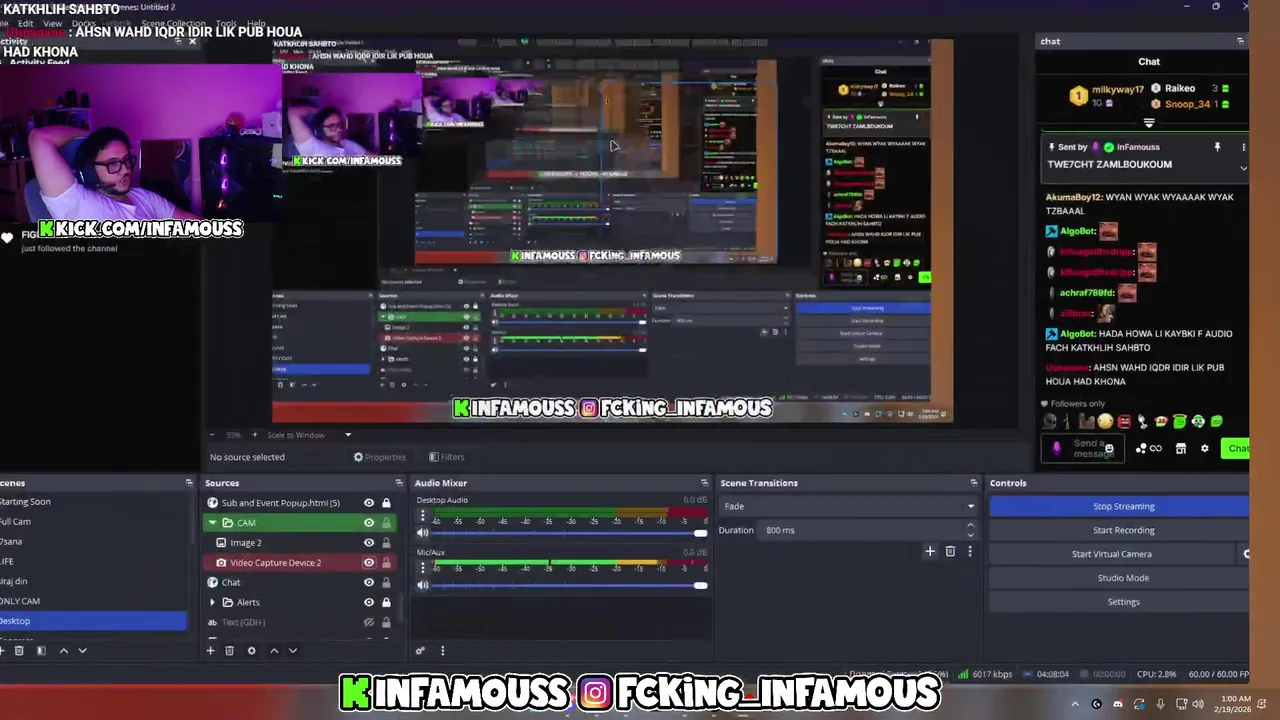Image resolution: width=1280 pixels, height=720 pixels.
Task: Hide the Alerts group
Action: [369, 602]
